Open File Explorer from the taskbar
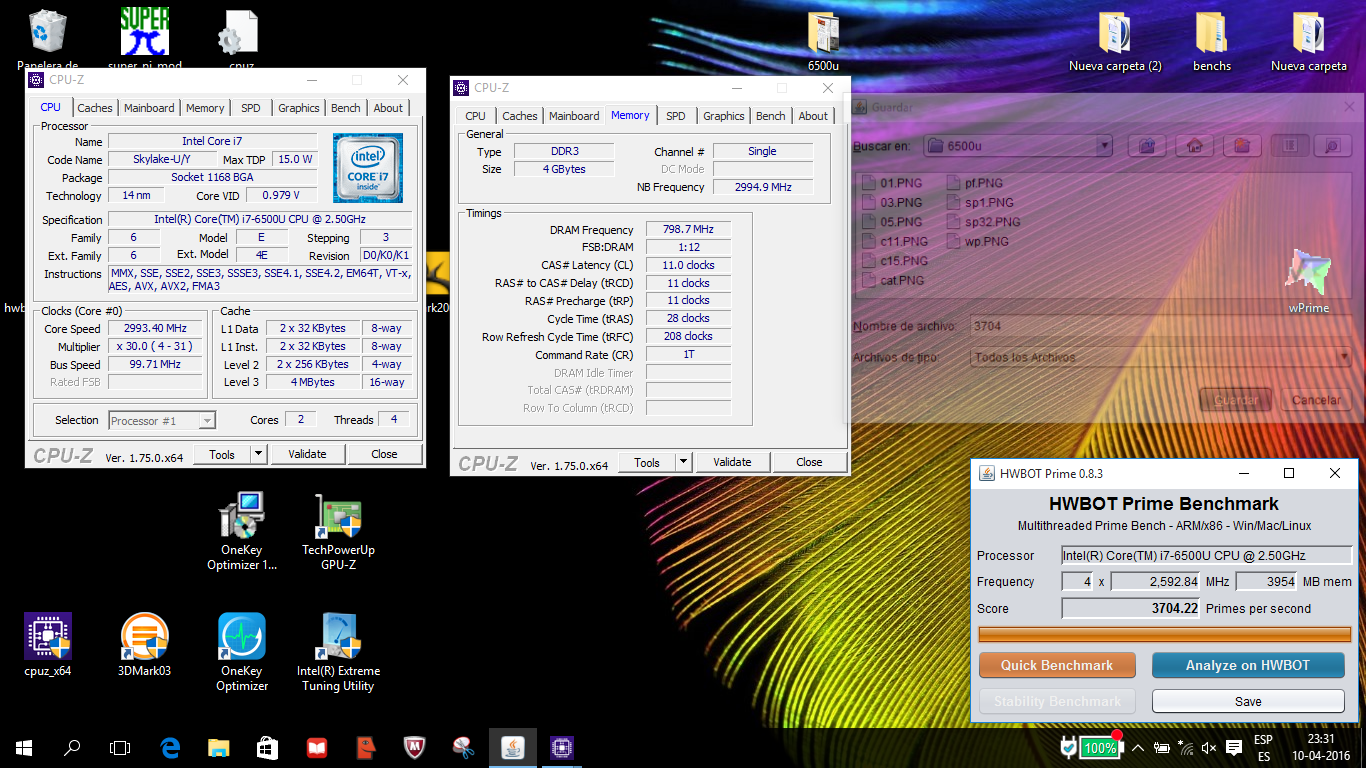This screenshot has width=1366, height=768. point(219,747)
